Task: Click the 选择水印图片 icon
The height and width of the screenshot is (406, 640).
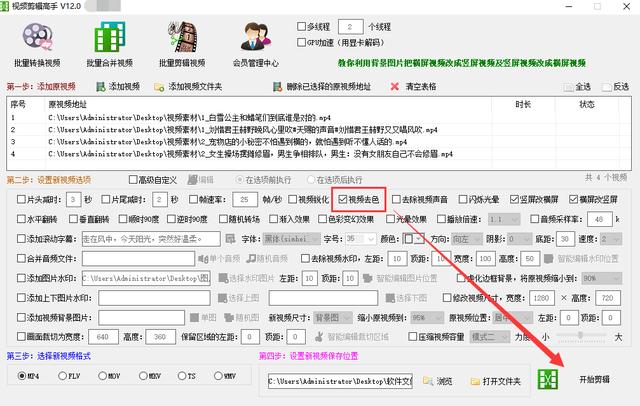Action: point(223,278)
